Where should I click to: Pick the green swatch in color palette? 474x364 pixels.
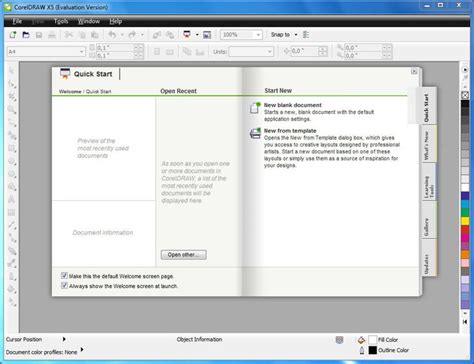[x=465, y=212]
